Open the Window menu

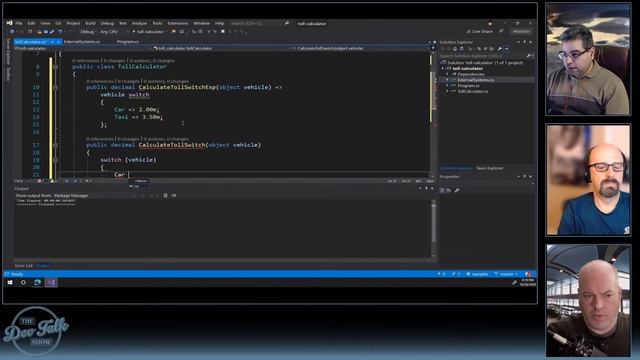coord(201,23)
